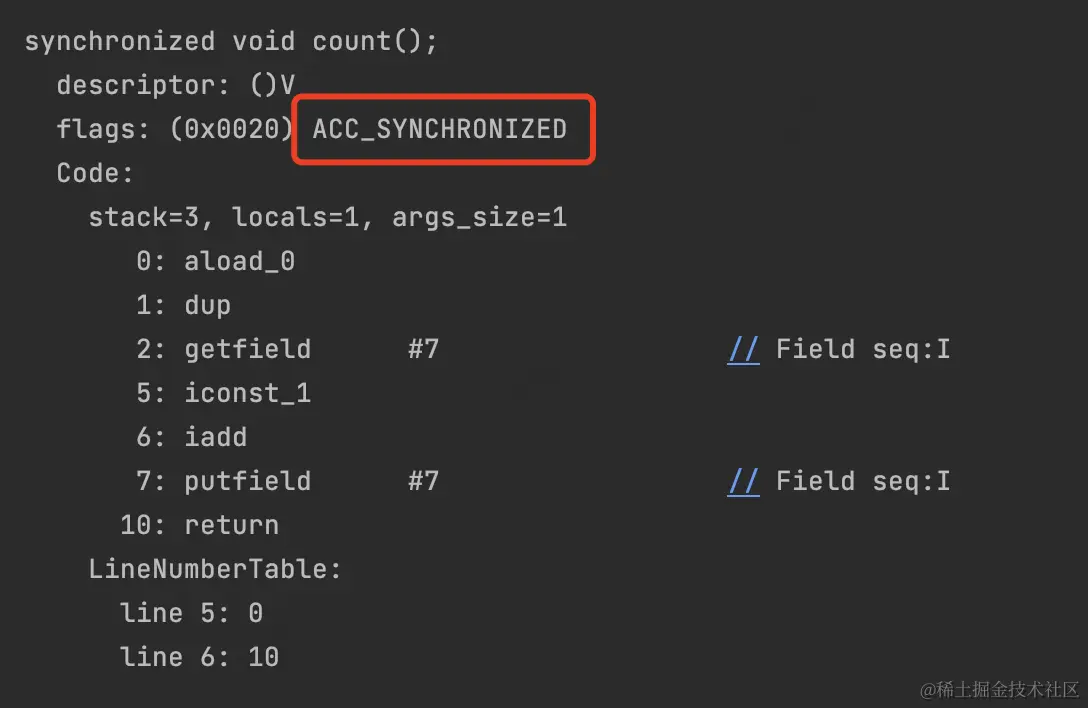This screenshot has width=1088, height=708.
Task: Click the line 5: 0 entry
Action: [x=192, y=613]
